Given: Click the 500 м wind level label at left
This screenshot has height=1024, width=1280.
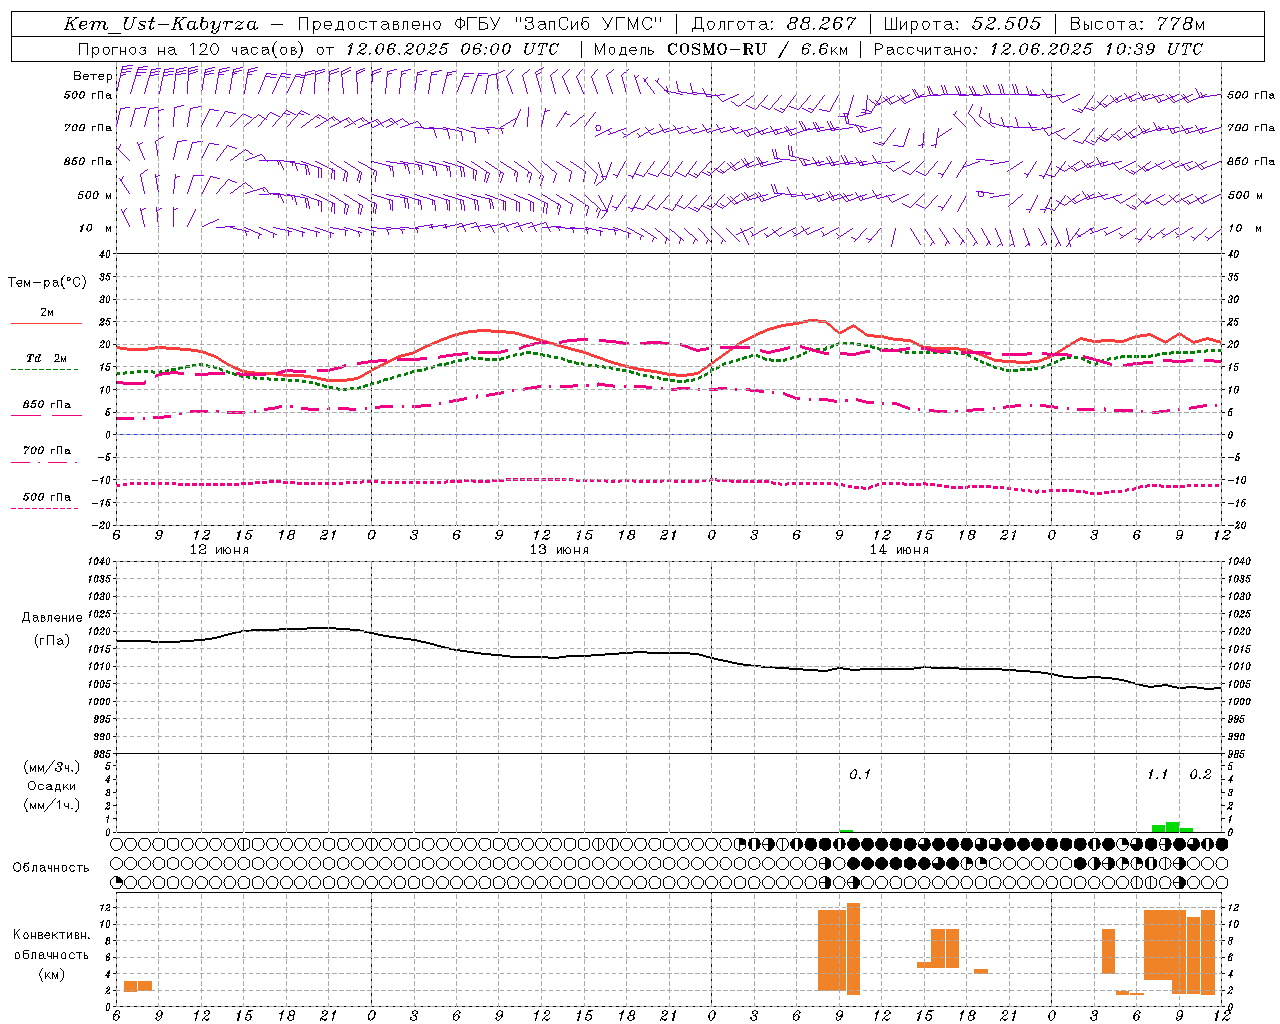Looking at the screenshot, I should [x=96, y=195].
